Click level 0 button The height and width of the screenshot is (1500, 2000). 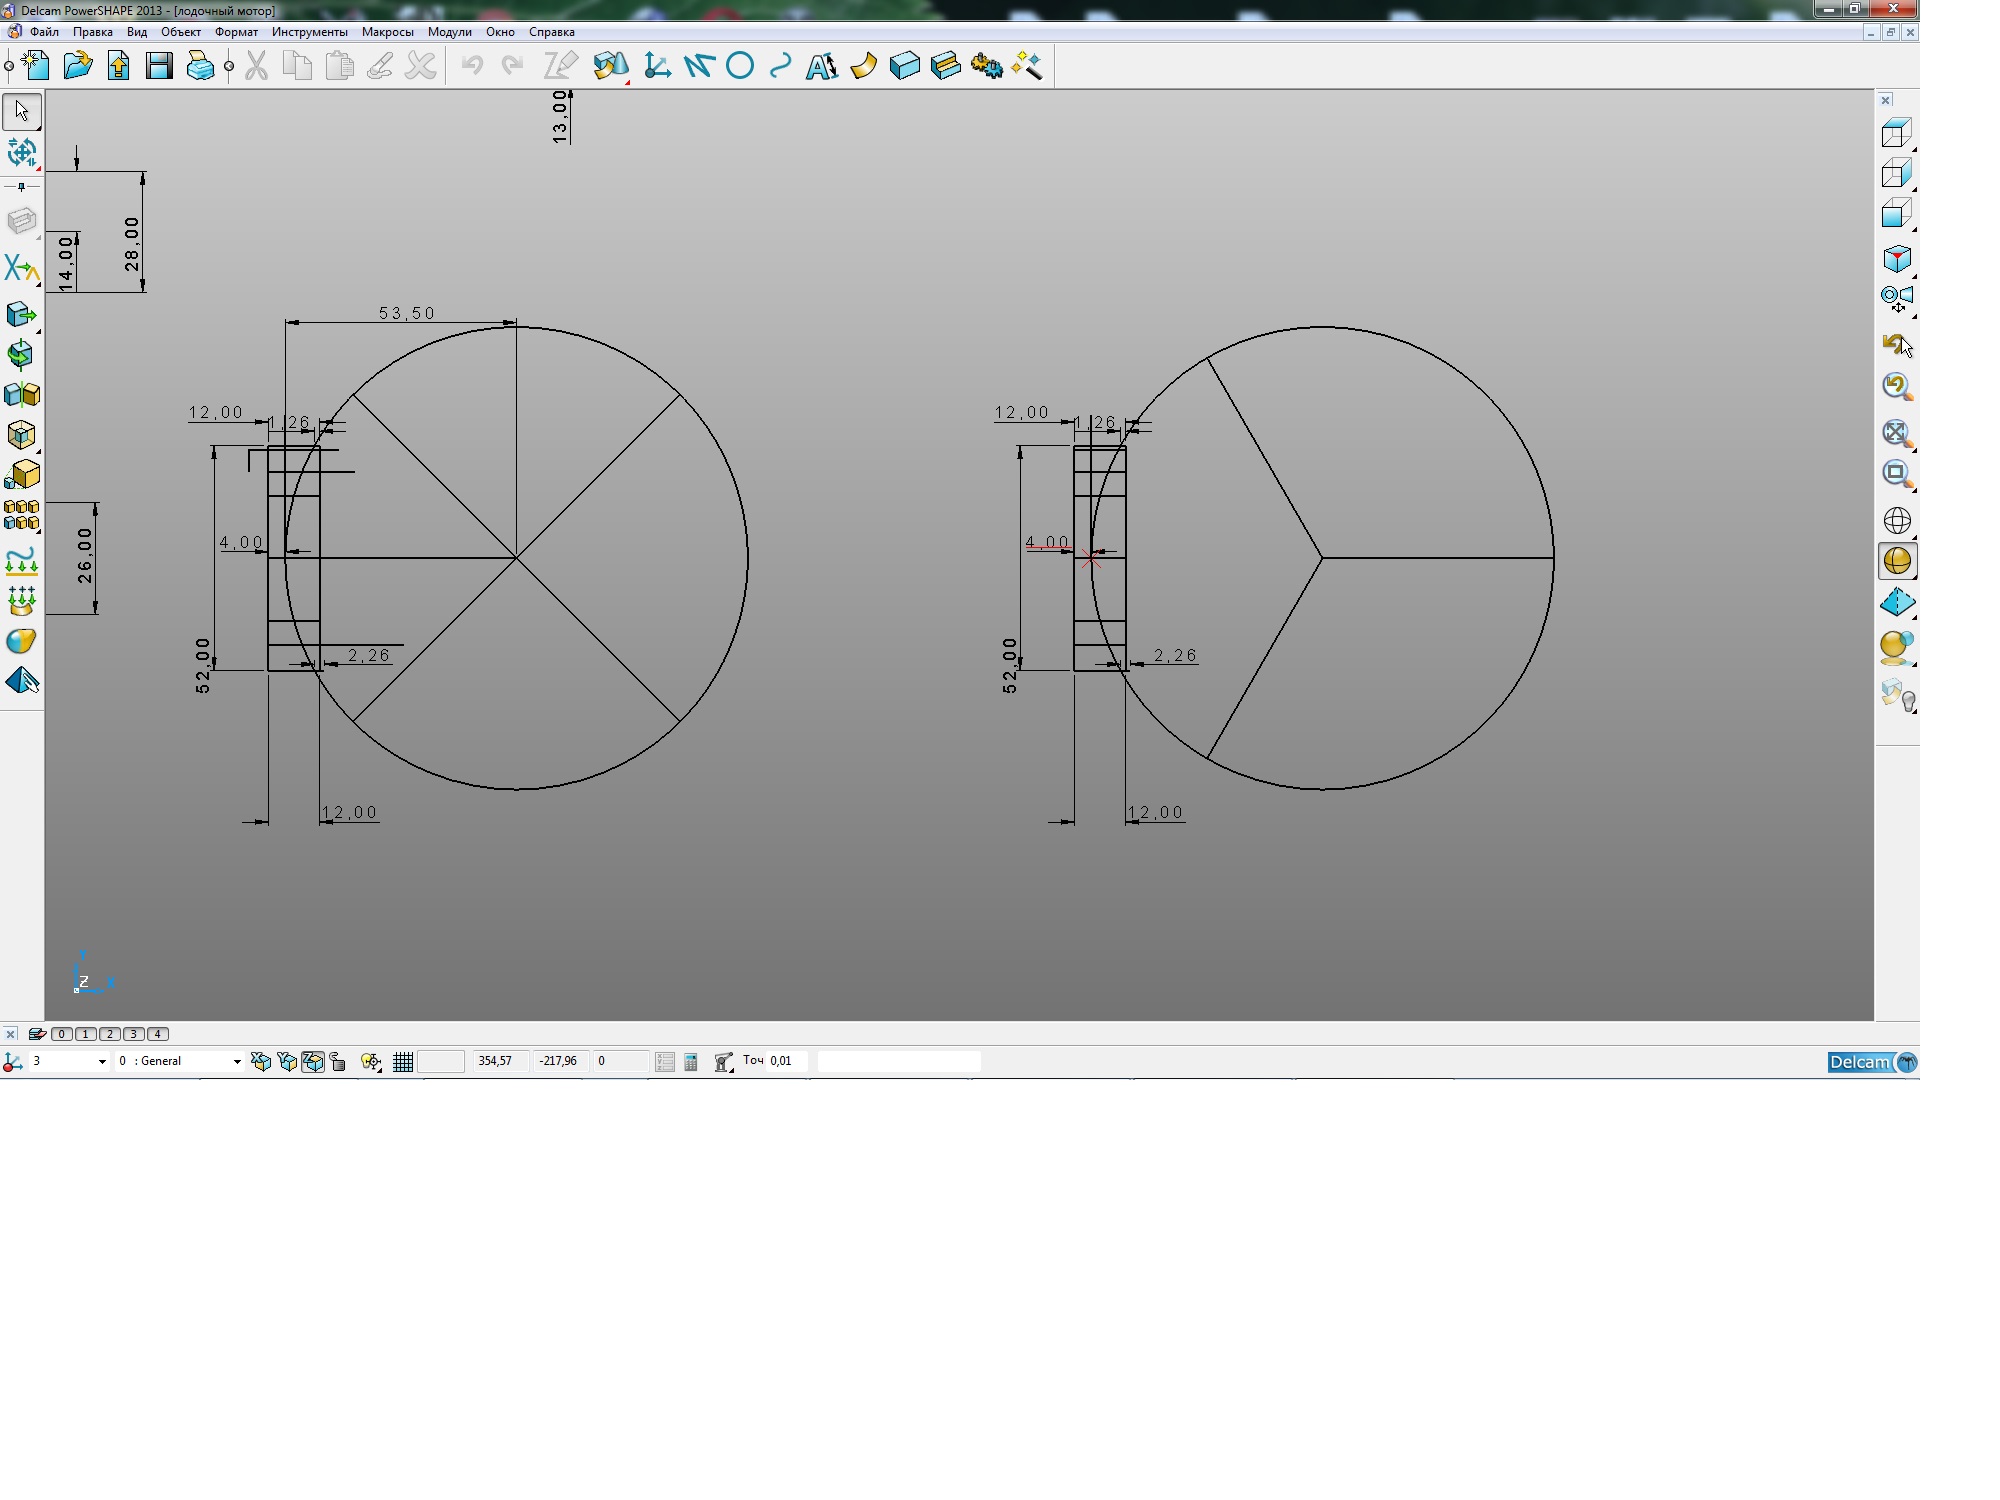tap(62, 1034)
